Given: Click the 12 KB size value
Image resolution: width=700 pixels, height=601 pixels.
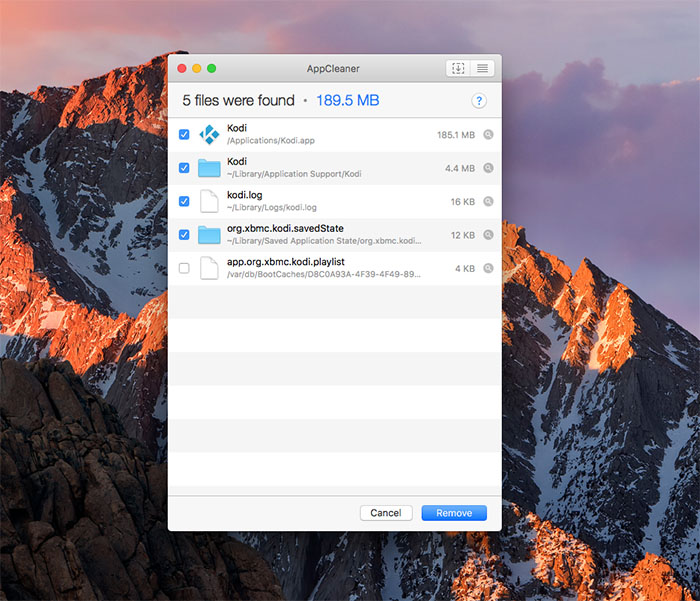Looking at the screenshot, I should 462,235.
